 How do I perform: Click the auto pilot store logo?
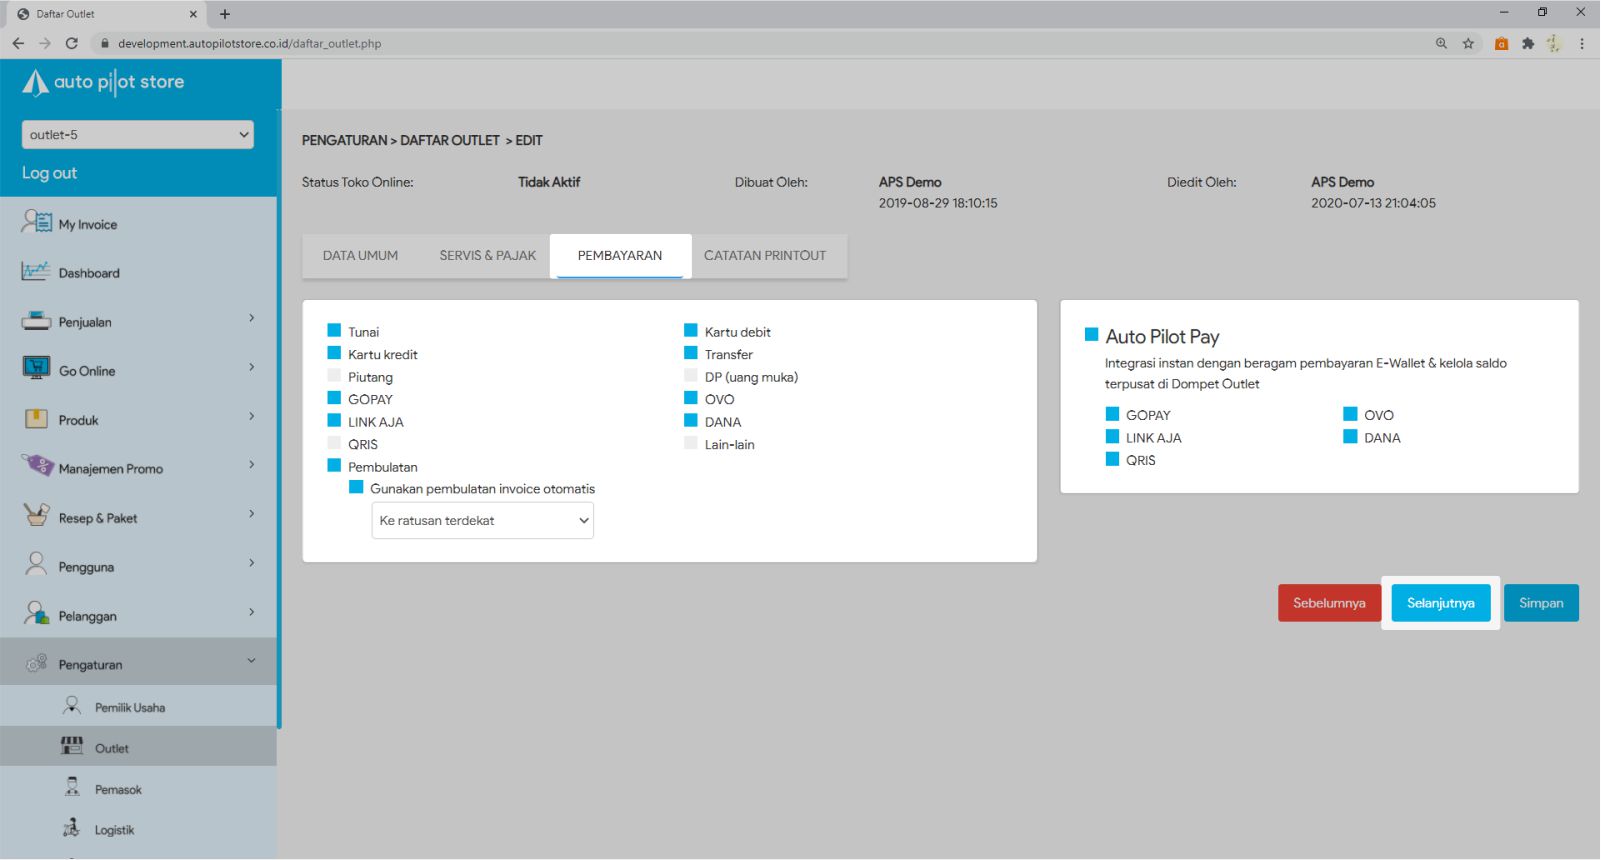tap(104, 82)
